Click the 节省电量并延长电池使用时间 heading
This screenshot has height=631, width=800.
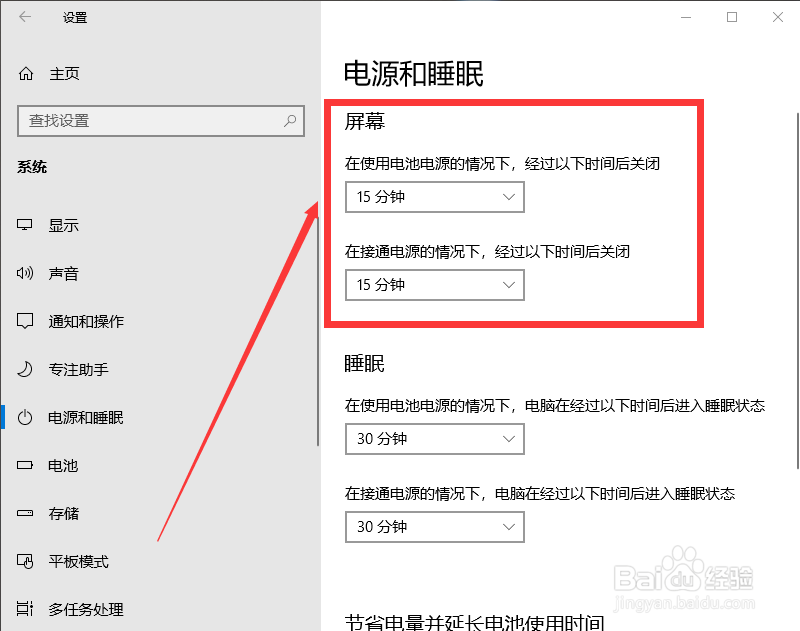[474, 622]
